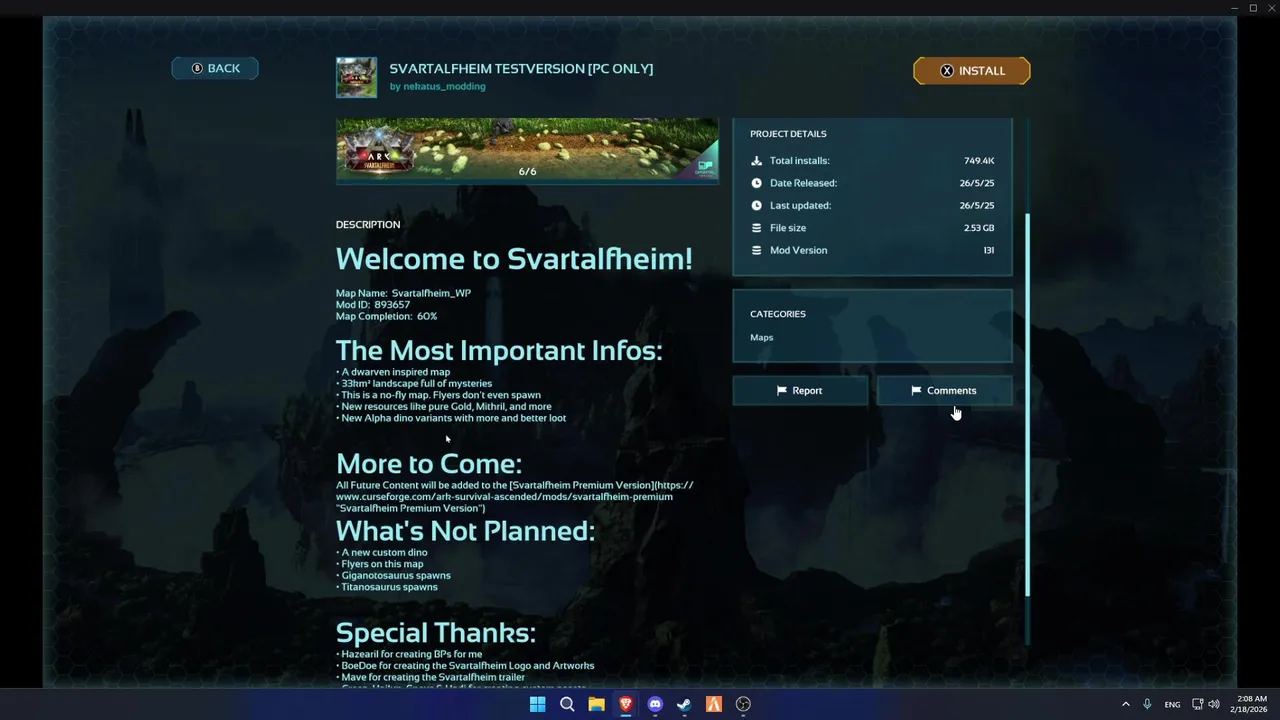The height and width of the screenshot is (720, 1280).
Task: Click the microphone tray icon
Action: pos(1147,704)
